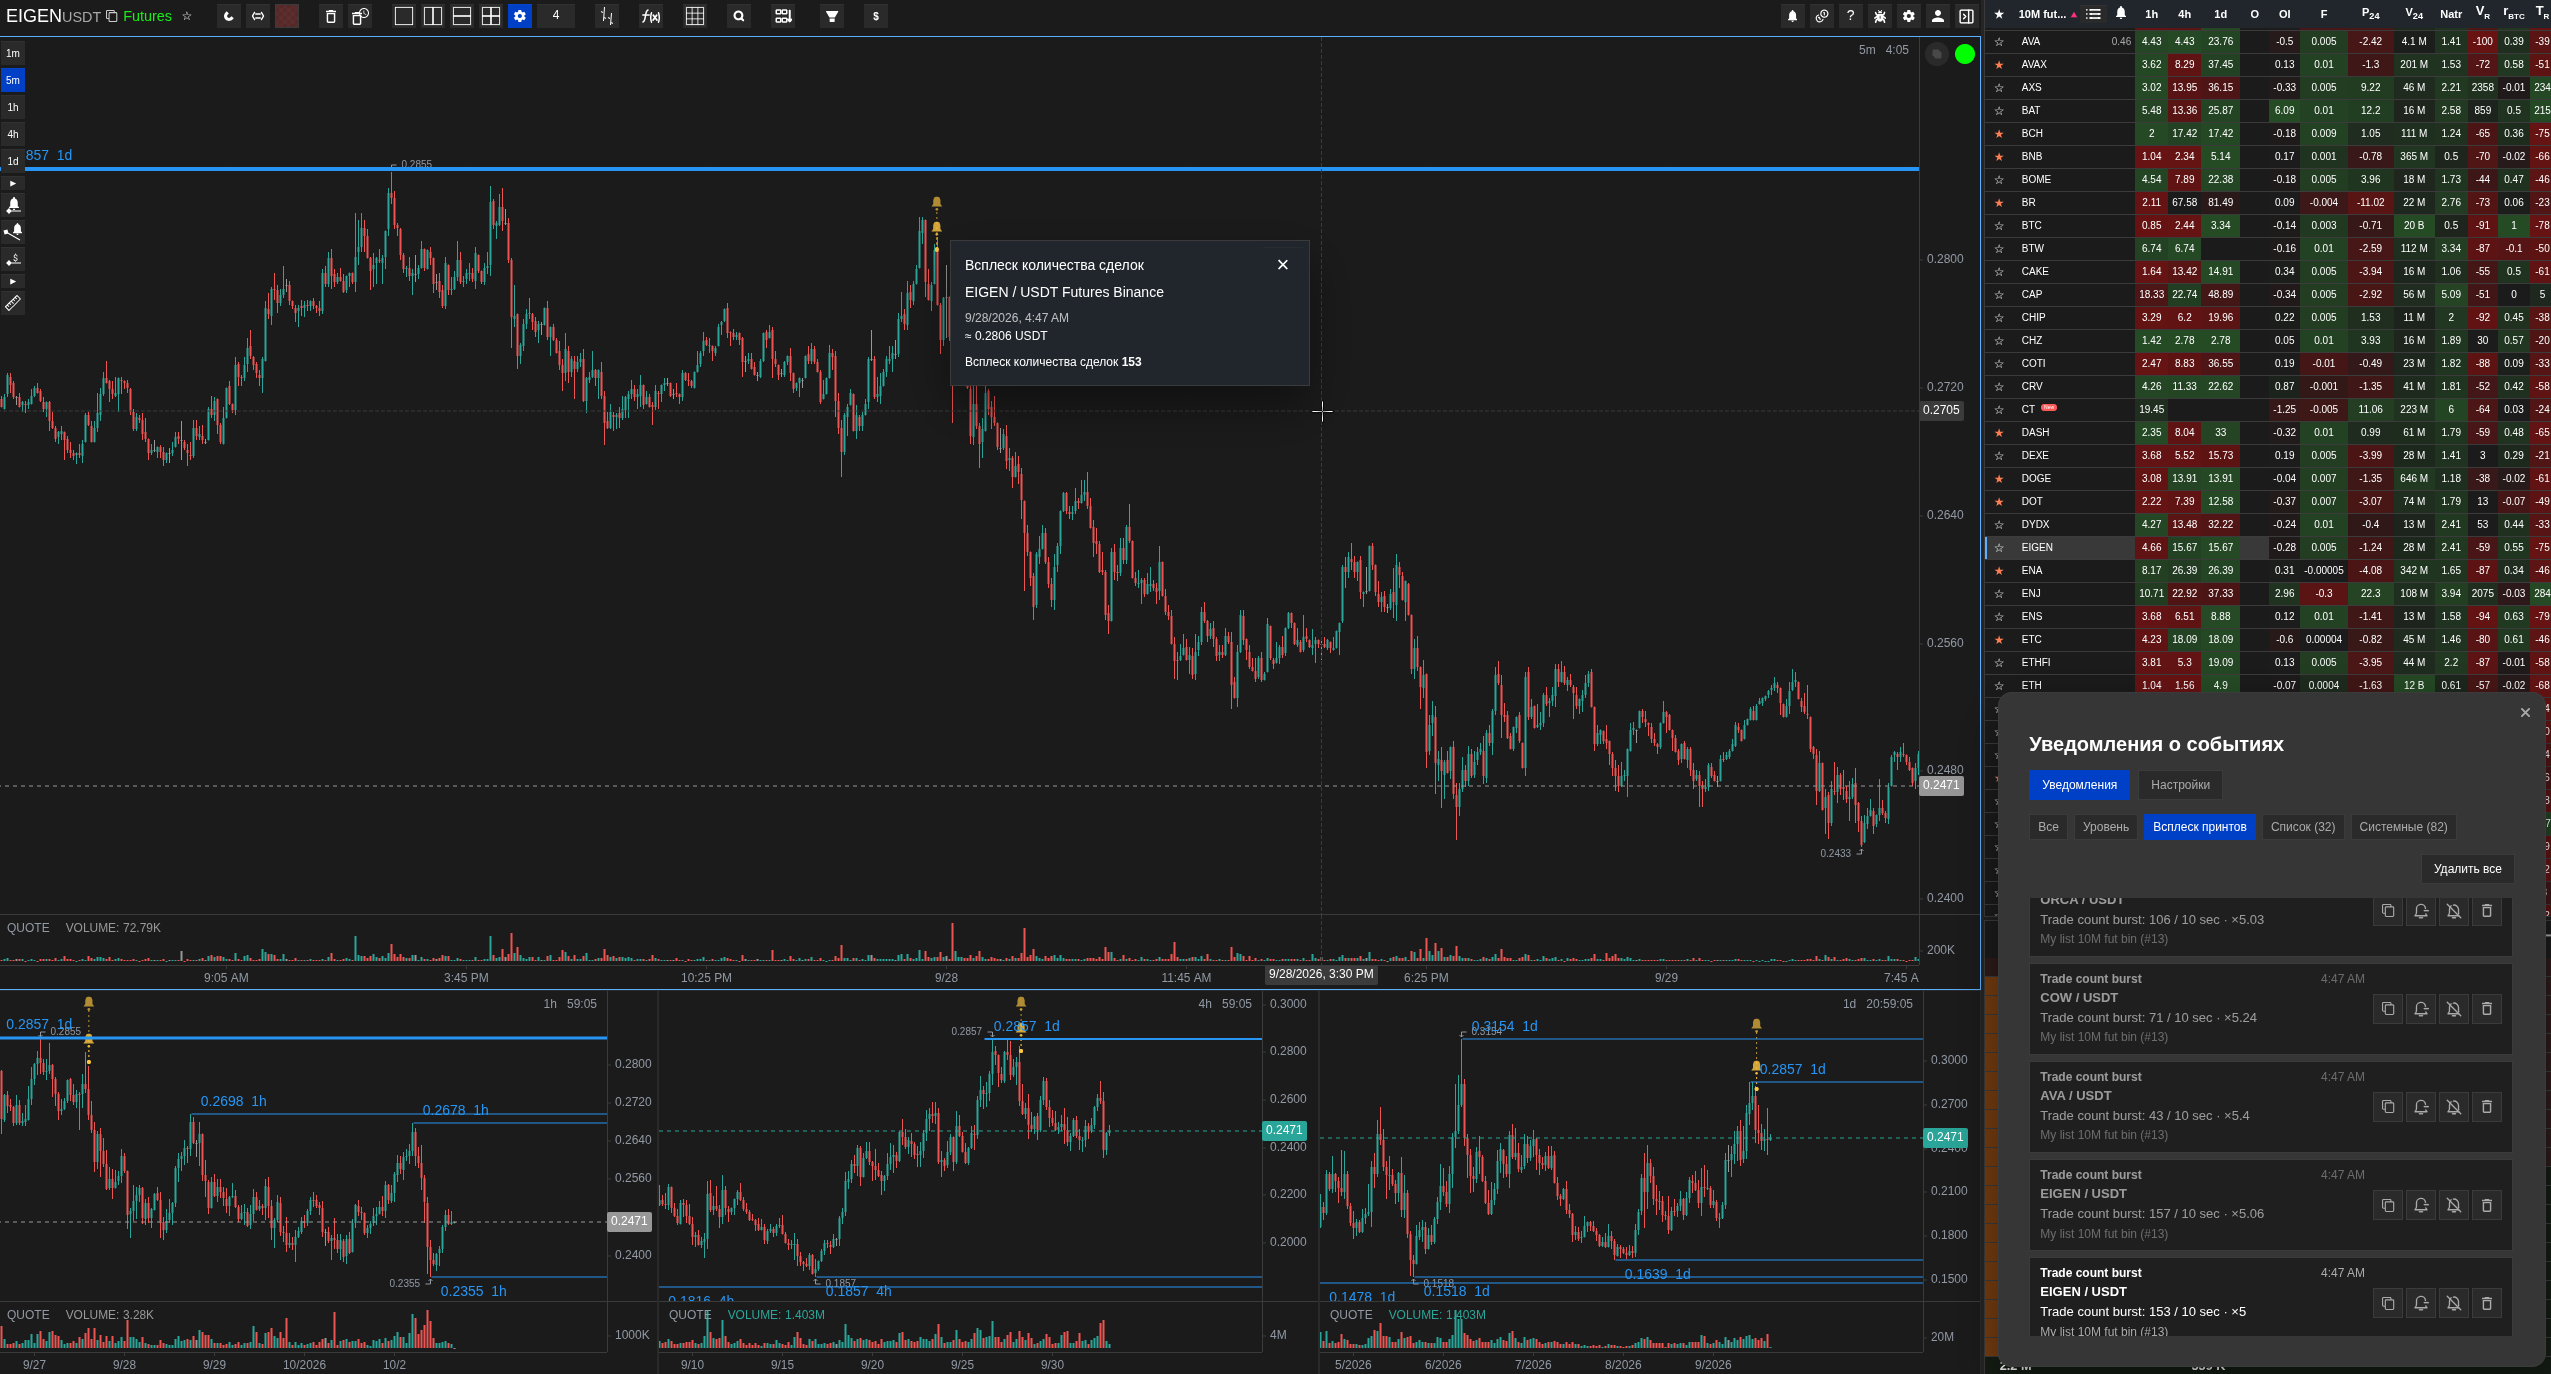The width and height of the screenshot is (2551, 1374).
Task: Unfavorite the DOGE row star
Action: 1999,479
